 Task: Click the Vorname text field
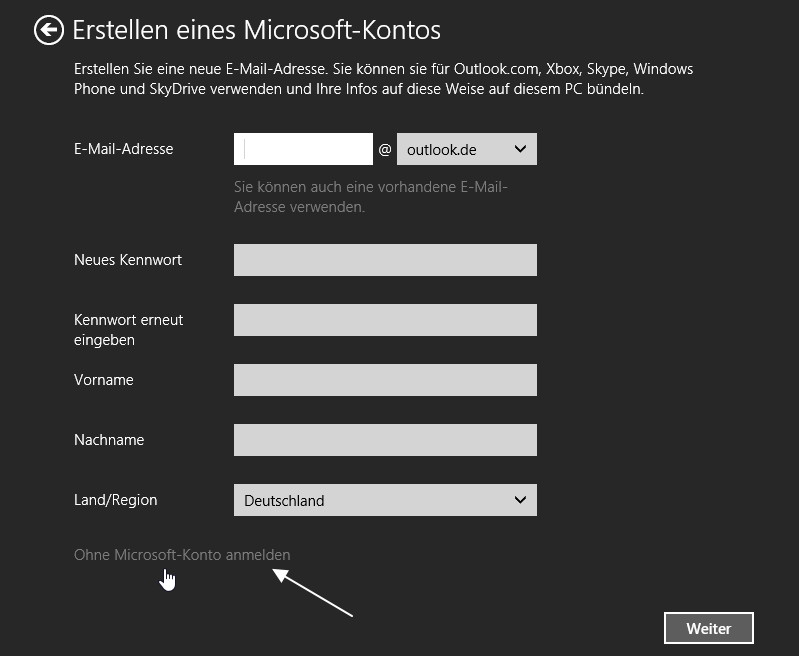[385, 380]
